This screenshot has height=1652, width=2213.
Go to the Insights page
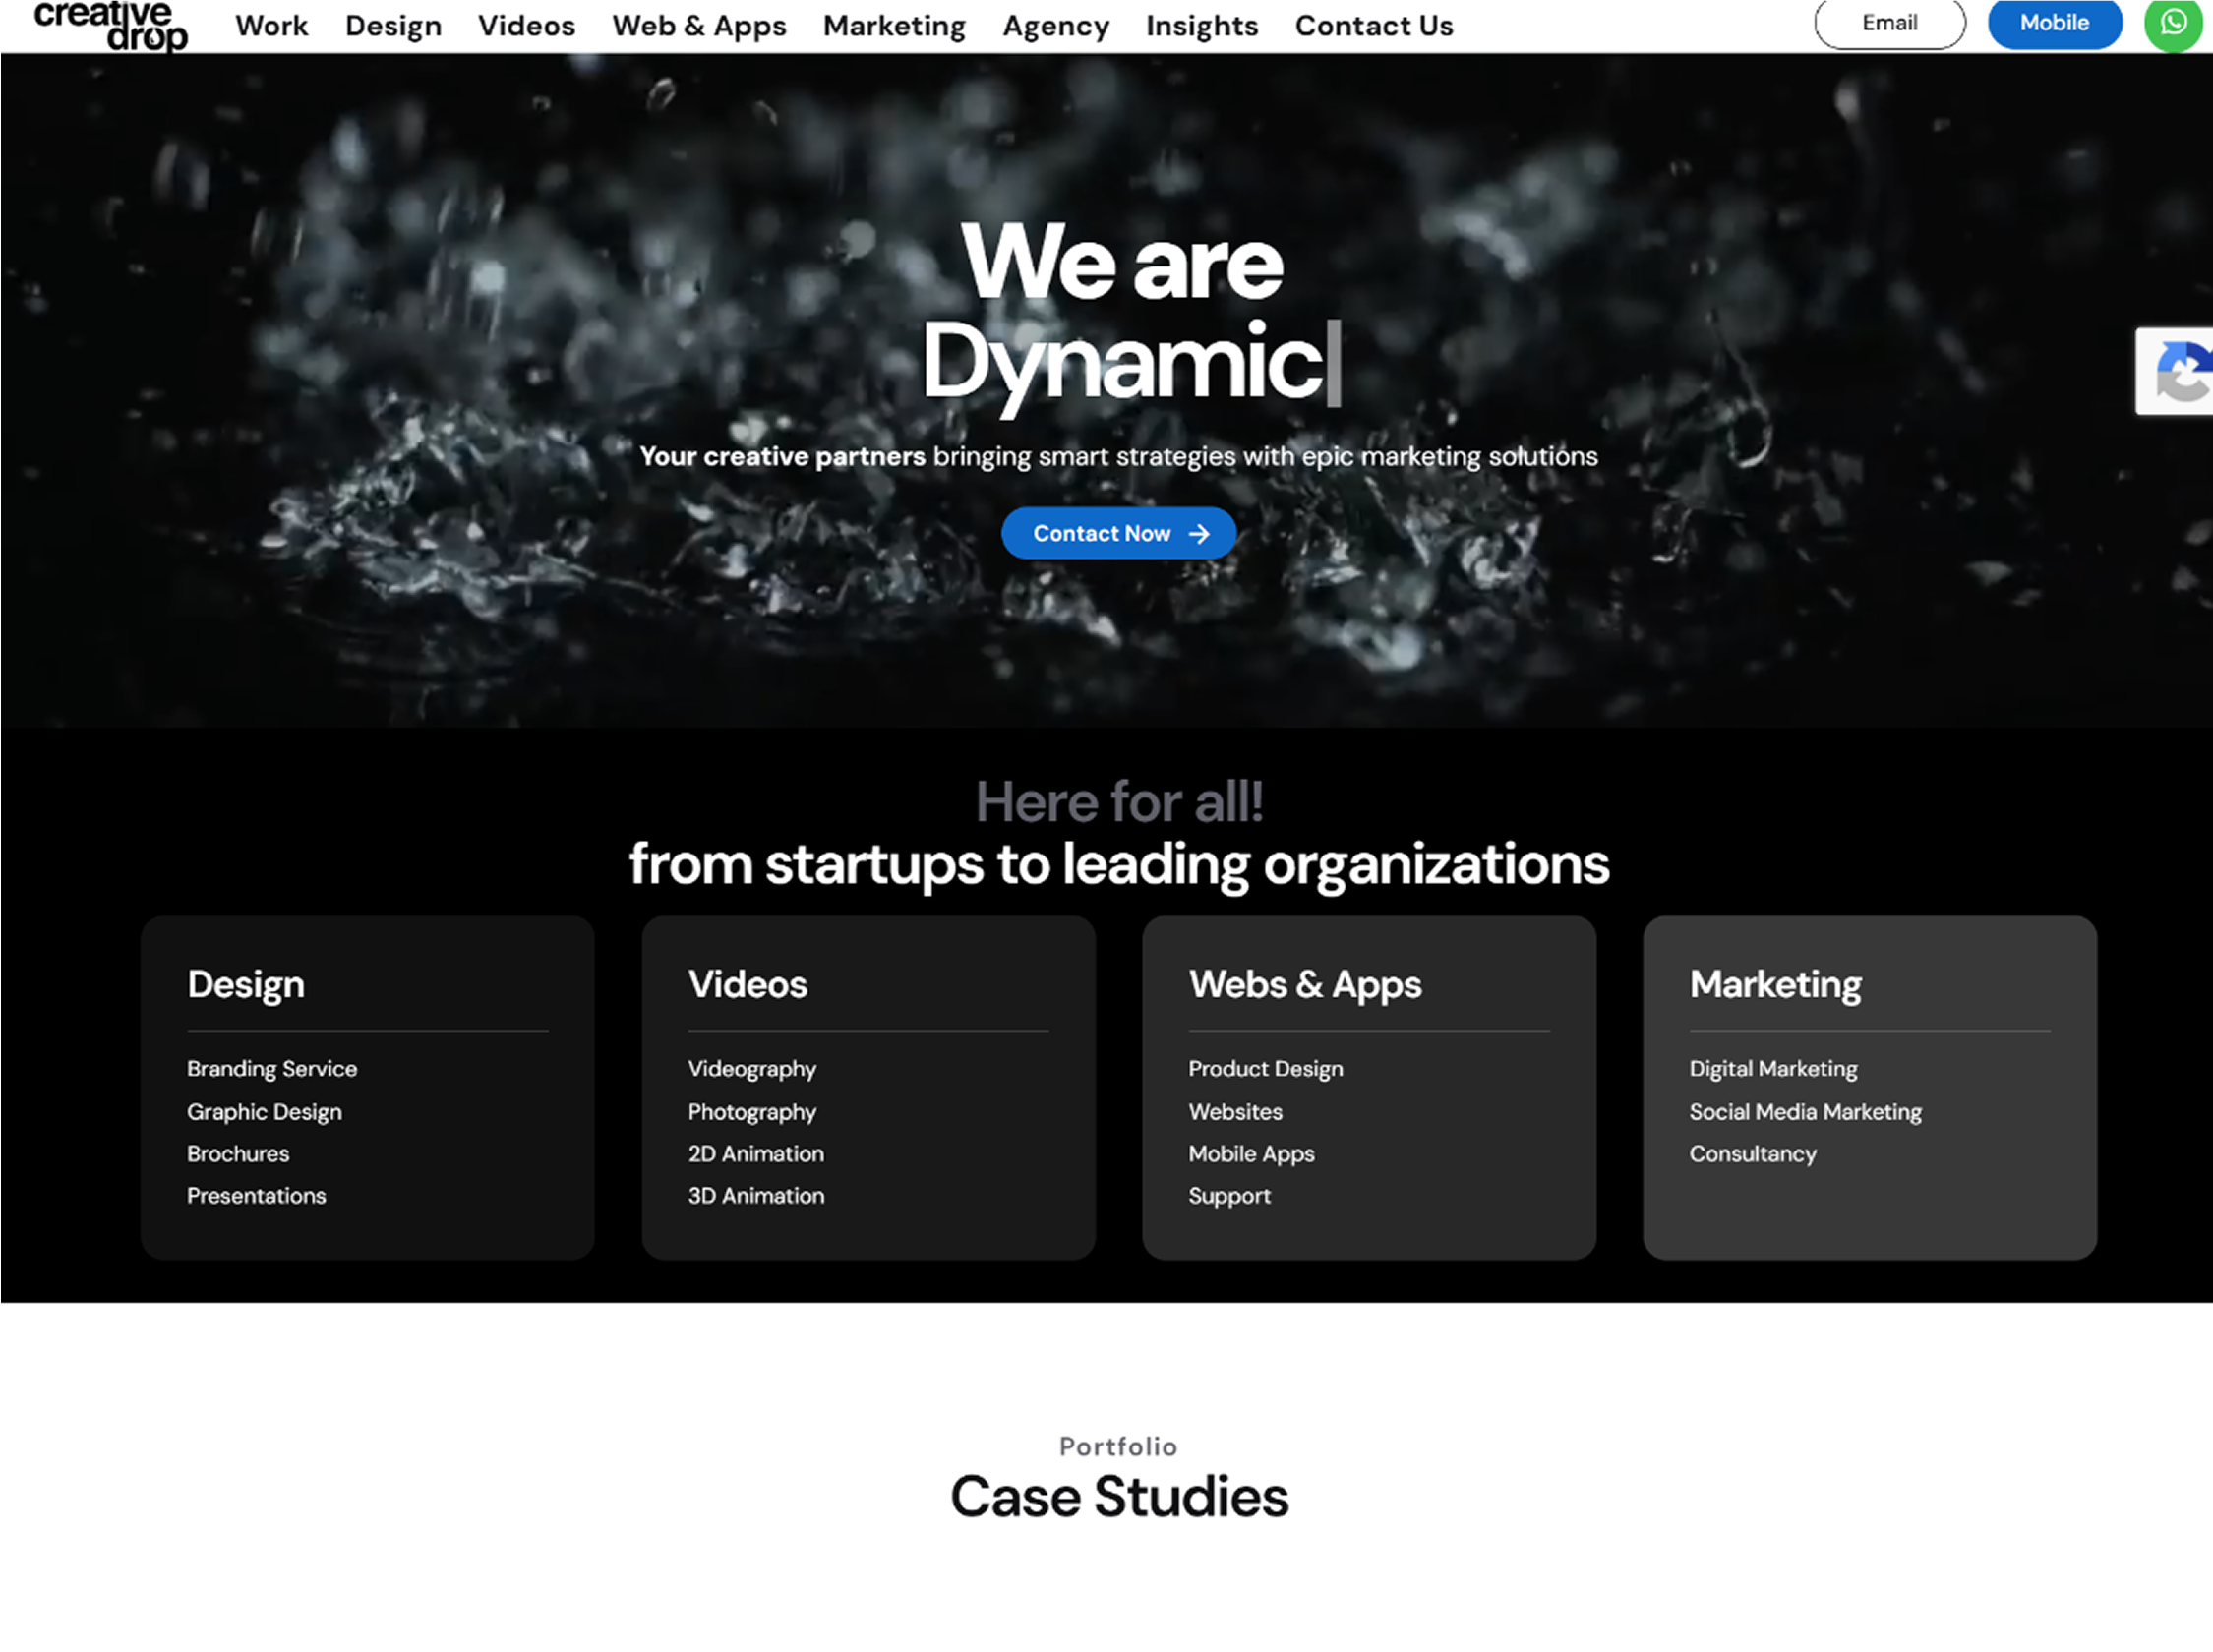(x=1202, y=26)
